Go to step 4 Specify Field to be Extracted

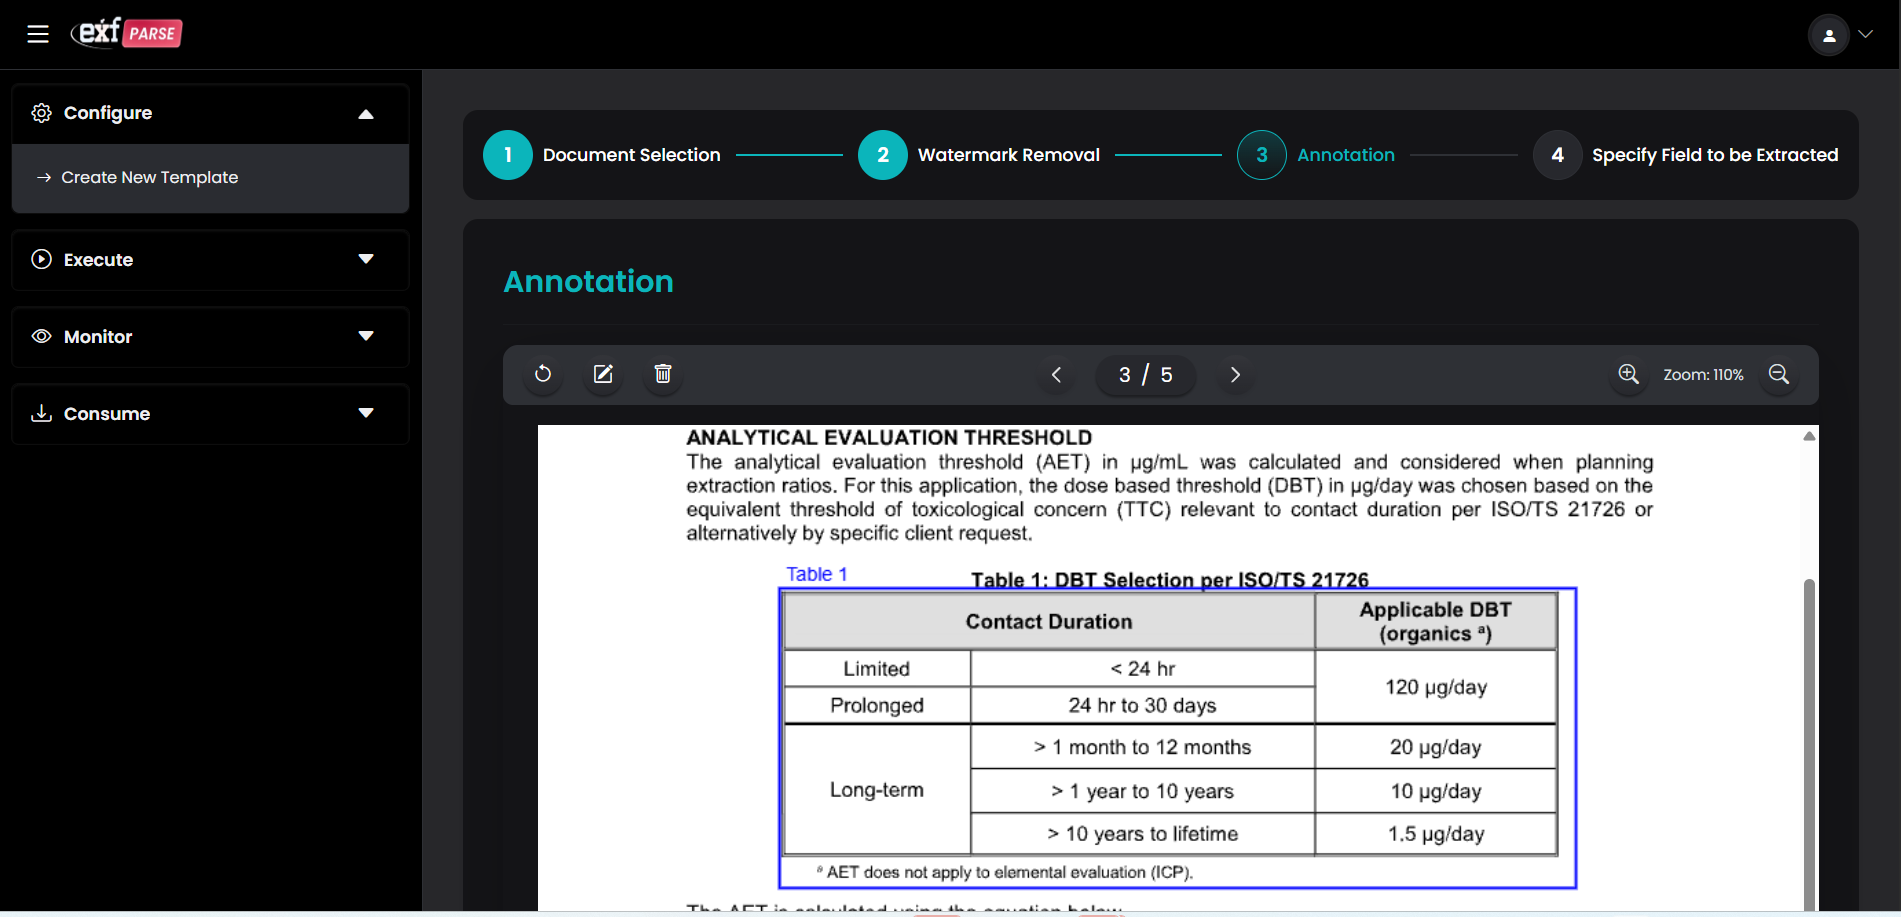(1557, 155)
